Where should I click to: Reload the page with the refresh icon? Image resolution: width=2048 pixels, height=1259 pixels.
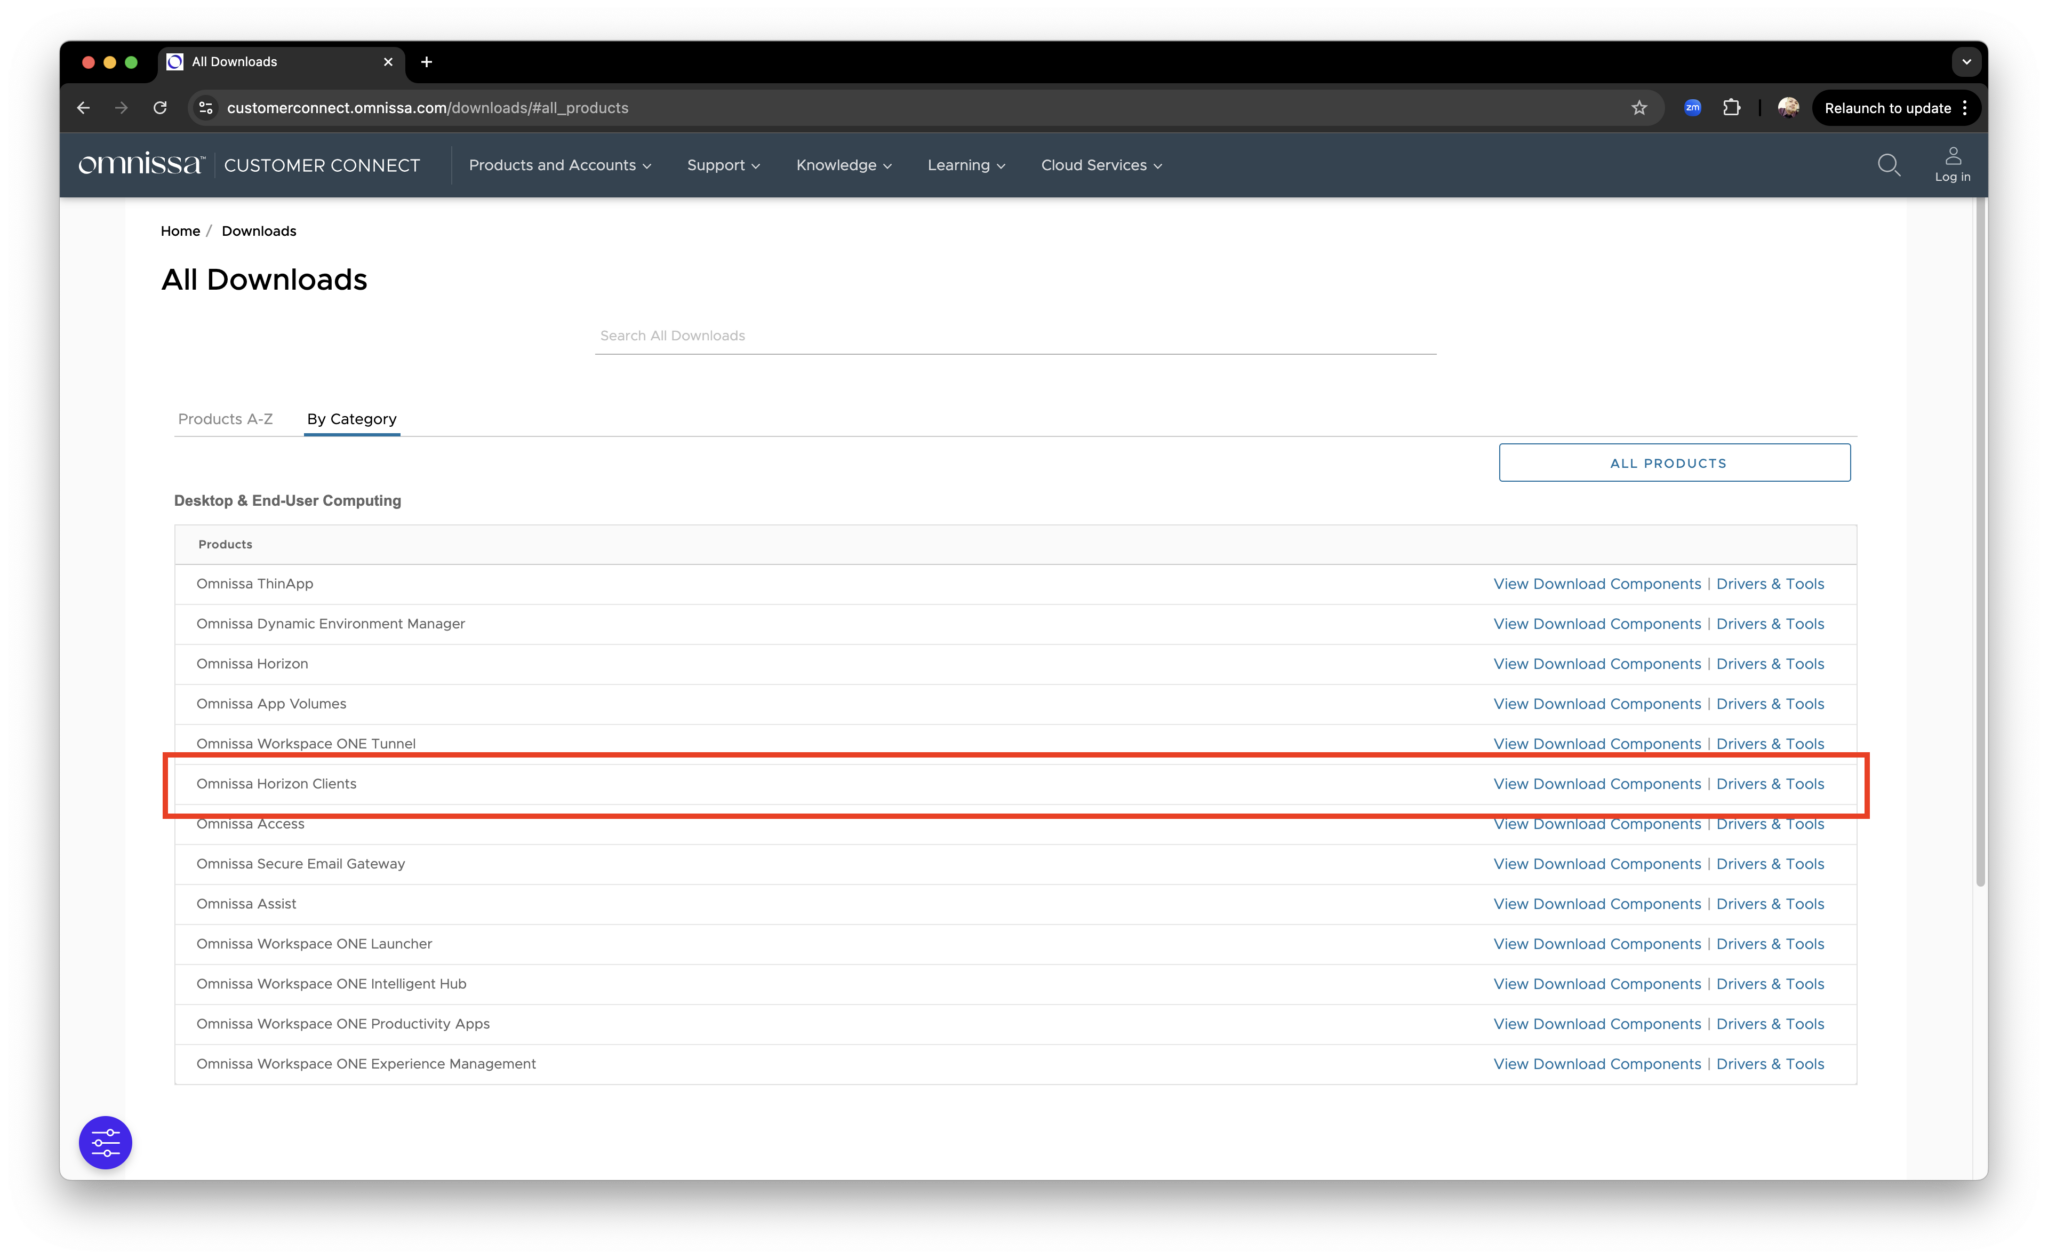click(x=160, y=107)
